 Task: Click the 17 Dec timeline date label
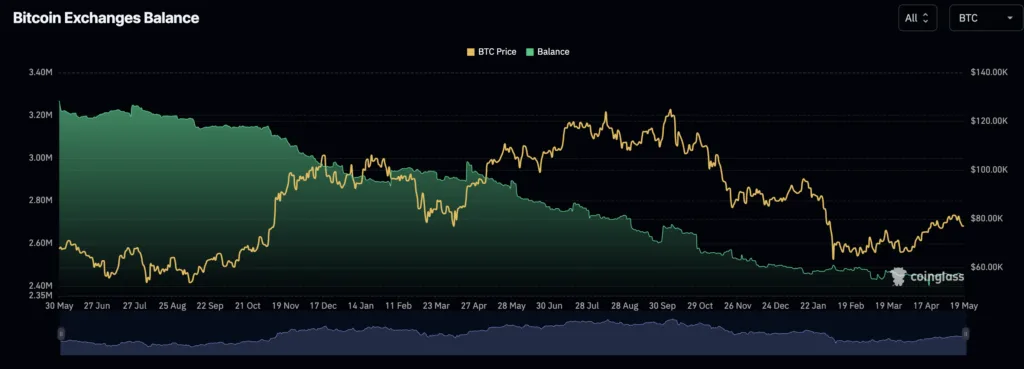coord(324,305)
